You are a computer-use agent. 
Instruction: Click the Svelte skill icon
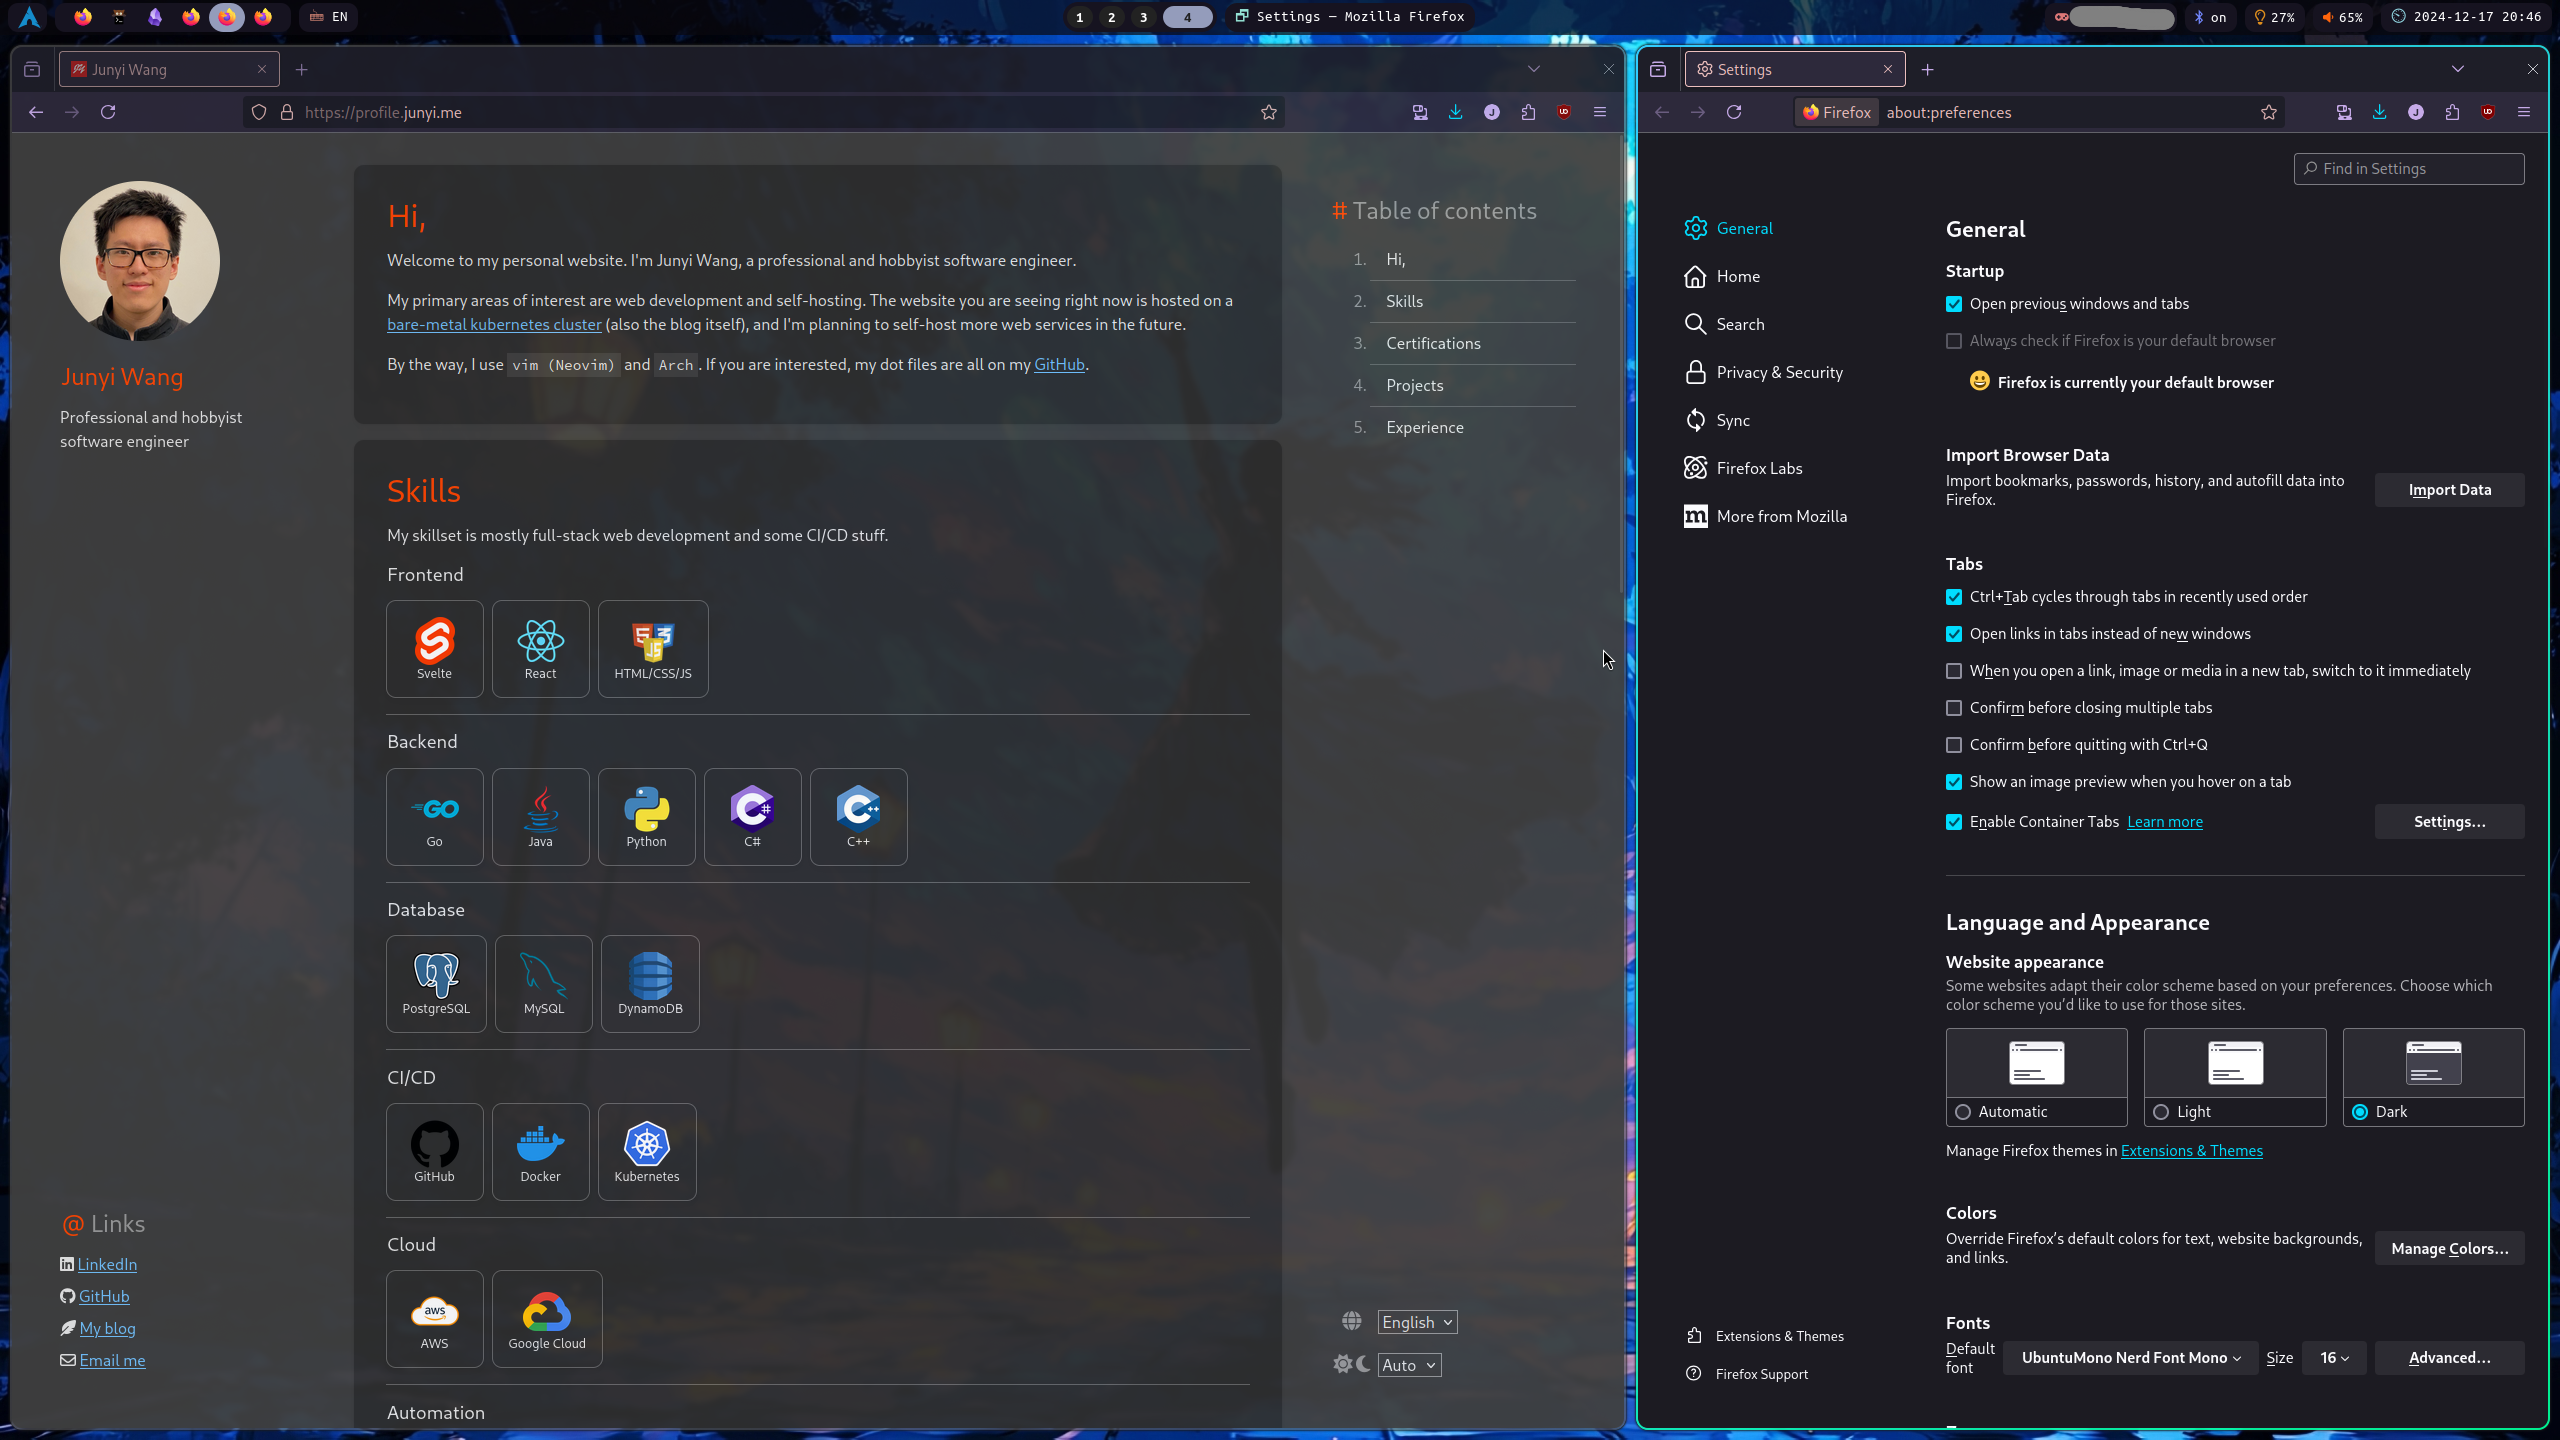coord(435,648)
